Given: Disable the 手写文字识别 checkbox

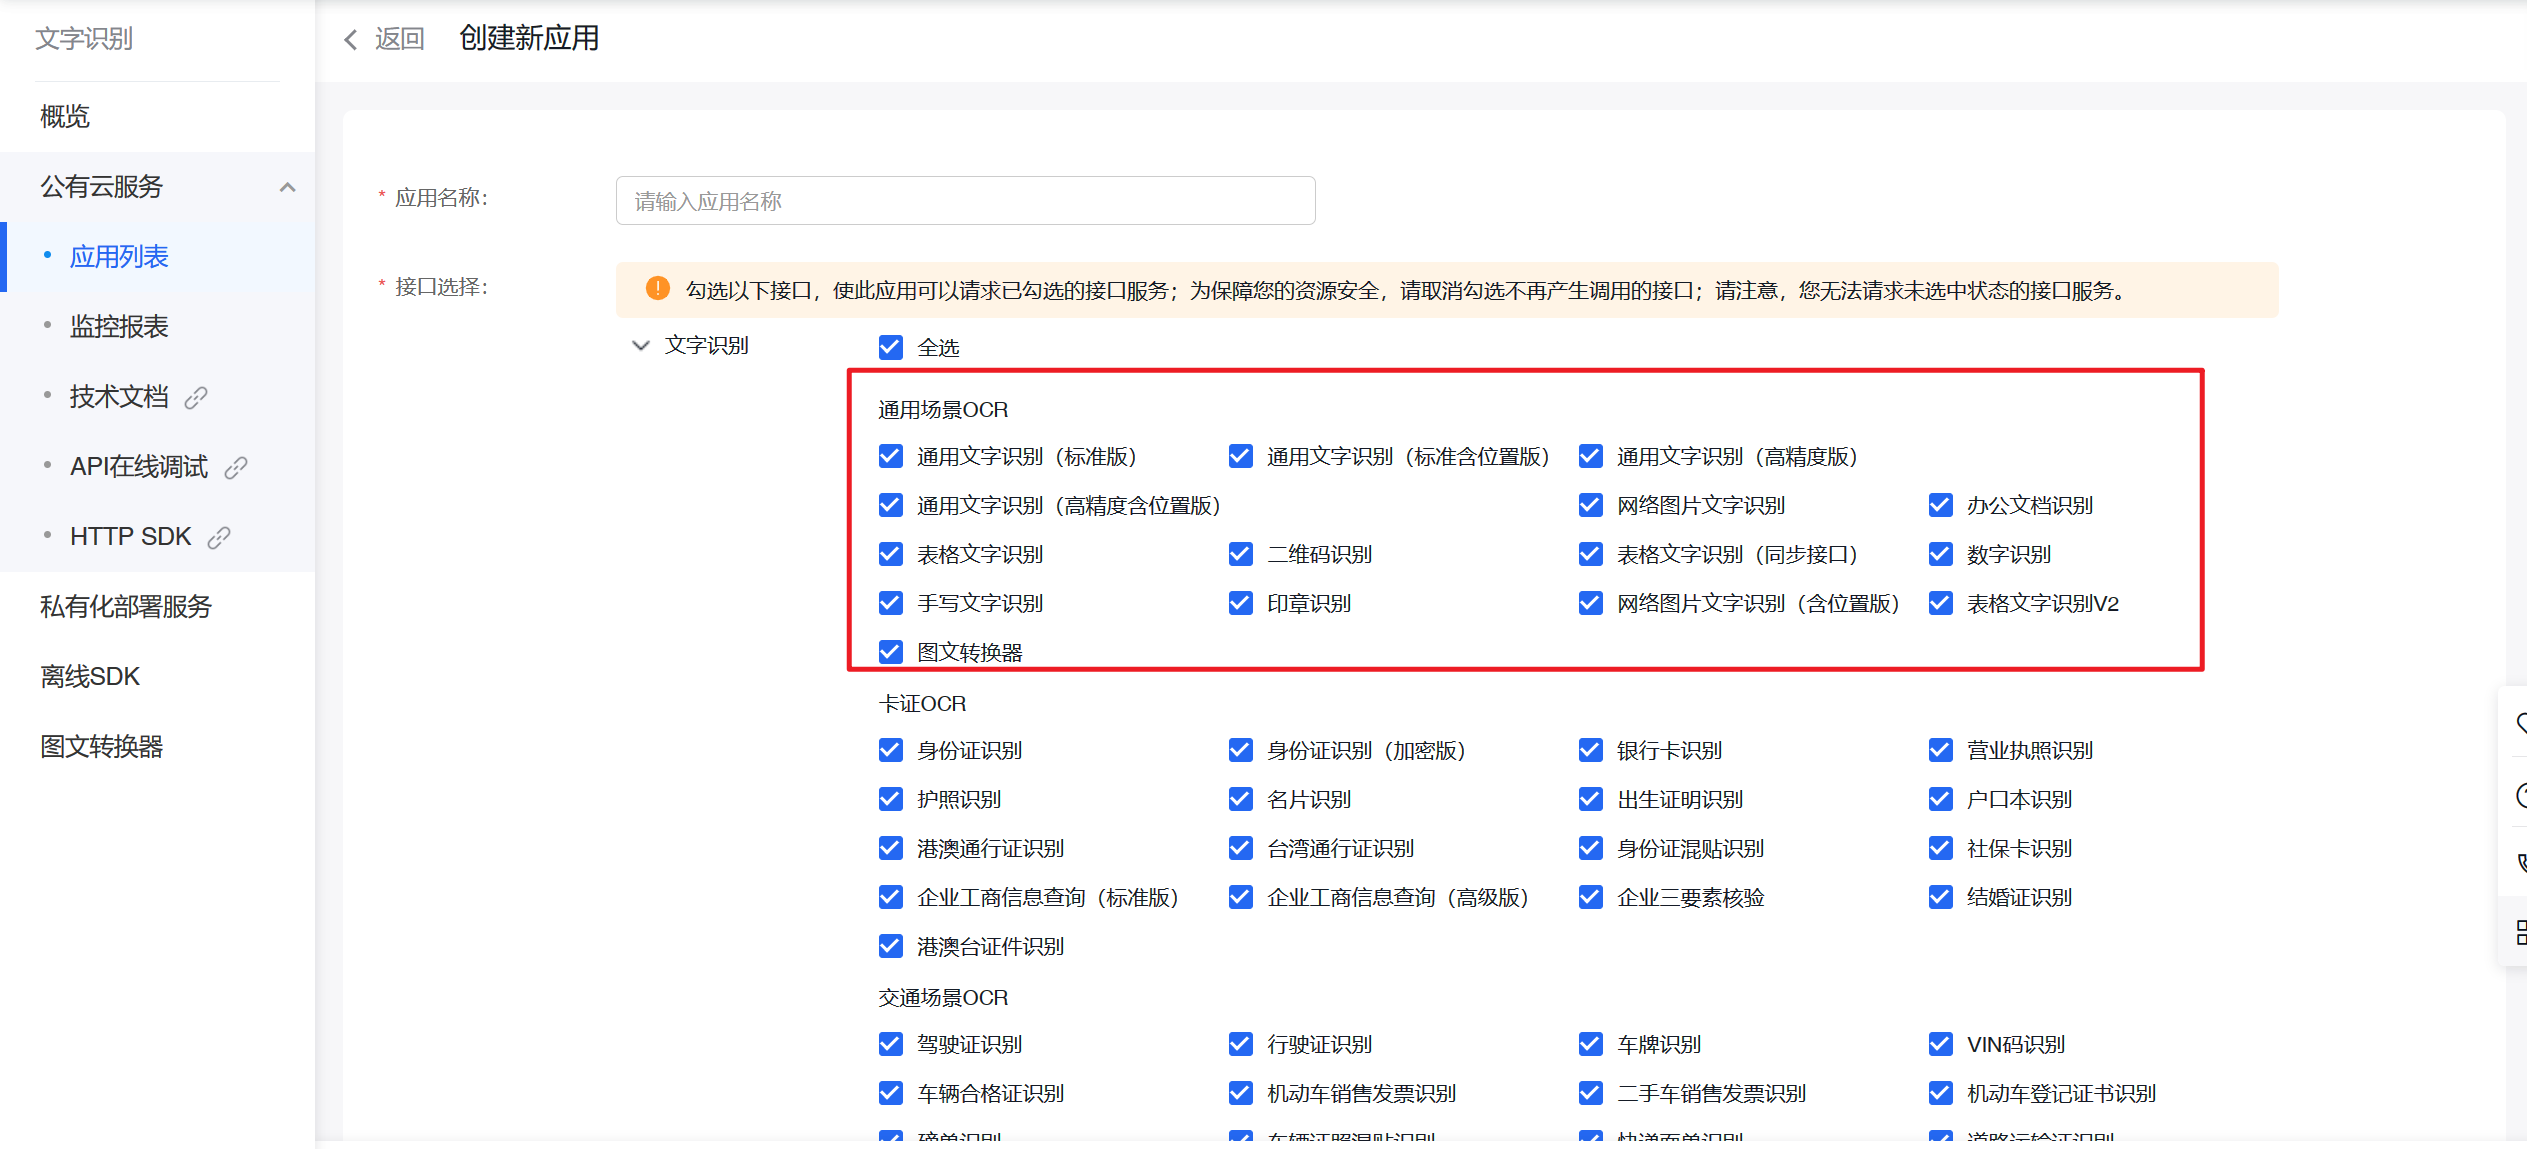Looking at the screenshot, I should click(x=891, y=603).
